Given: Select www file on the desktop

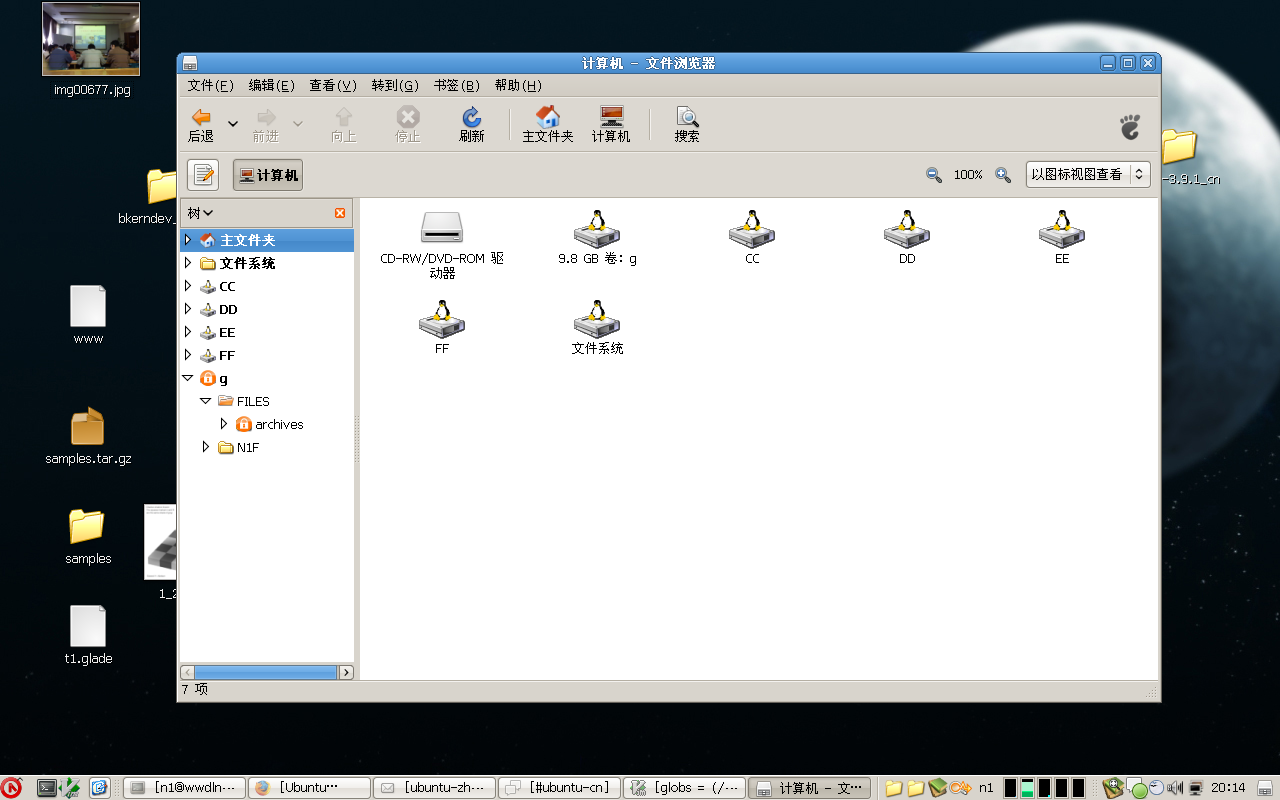Looking at the screenshot, I should click(x=88, y=306).
